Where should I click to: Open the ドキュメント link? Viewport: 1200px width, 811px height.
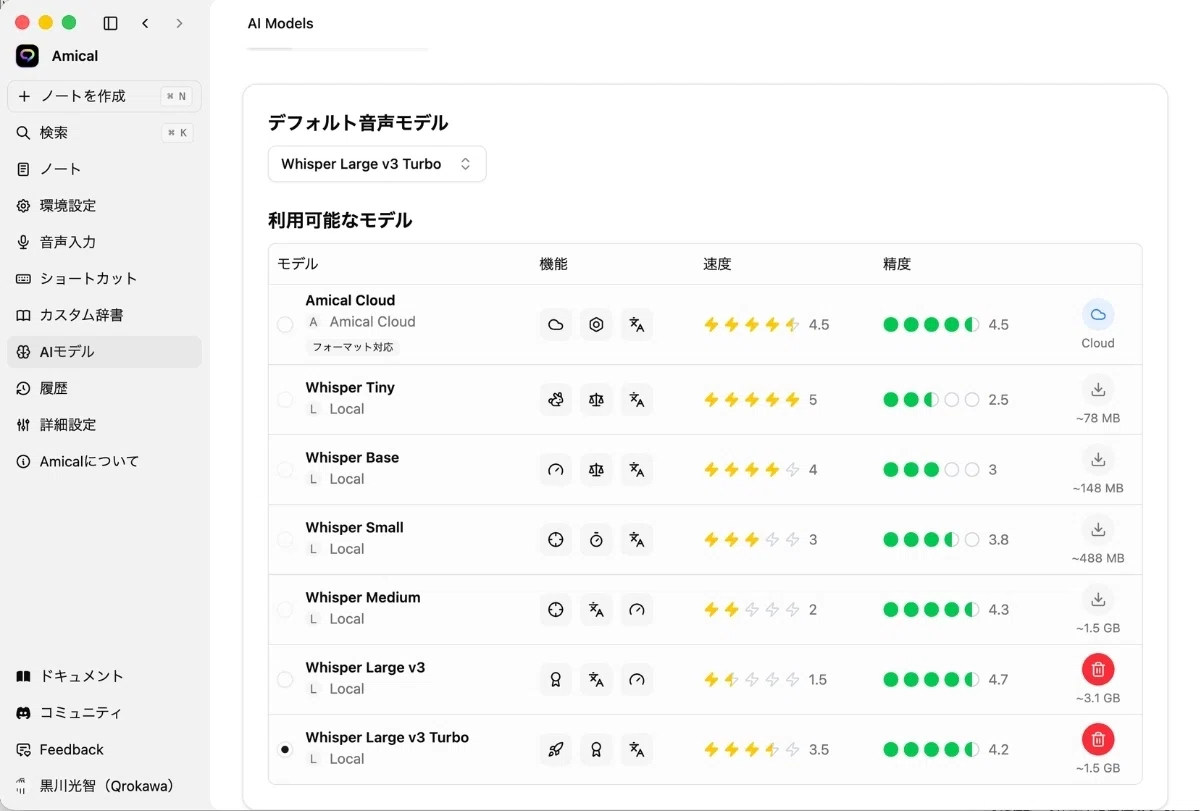104,676
